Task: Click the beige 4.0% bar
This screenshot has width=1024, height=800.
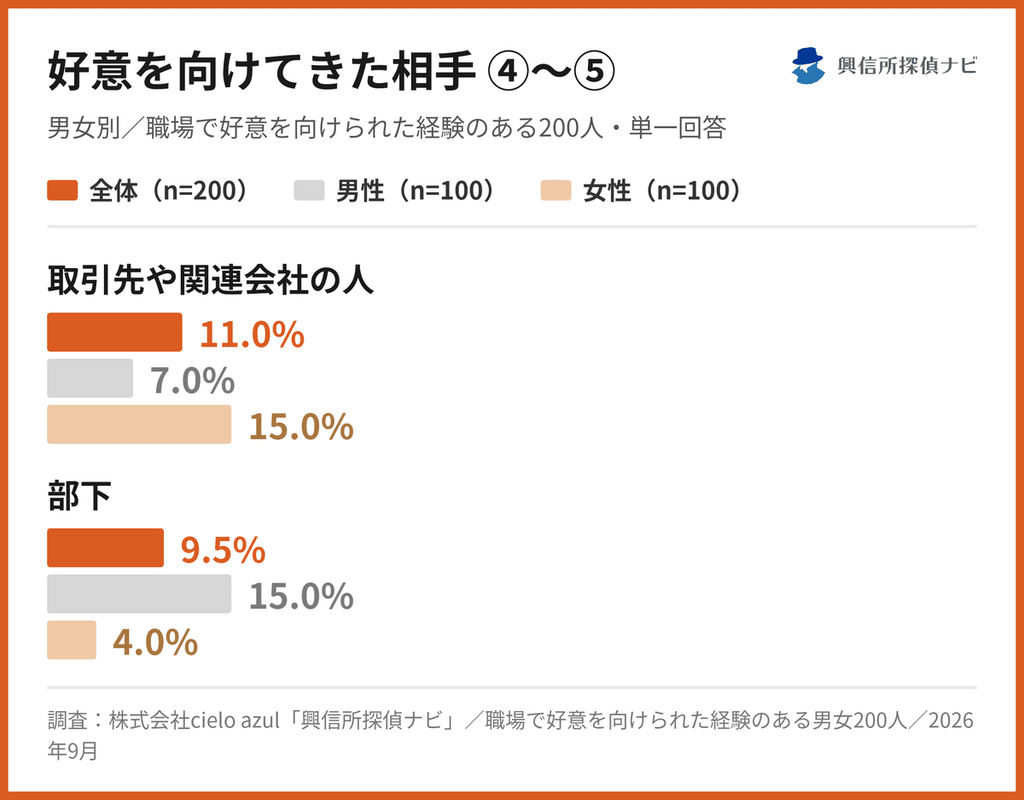Action: (72, 640)
